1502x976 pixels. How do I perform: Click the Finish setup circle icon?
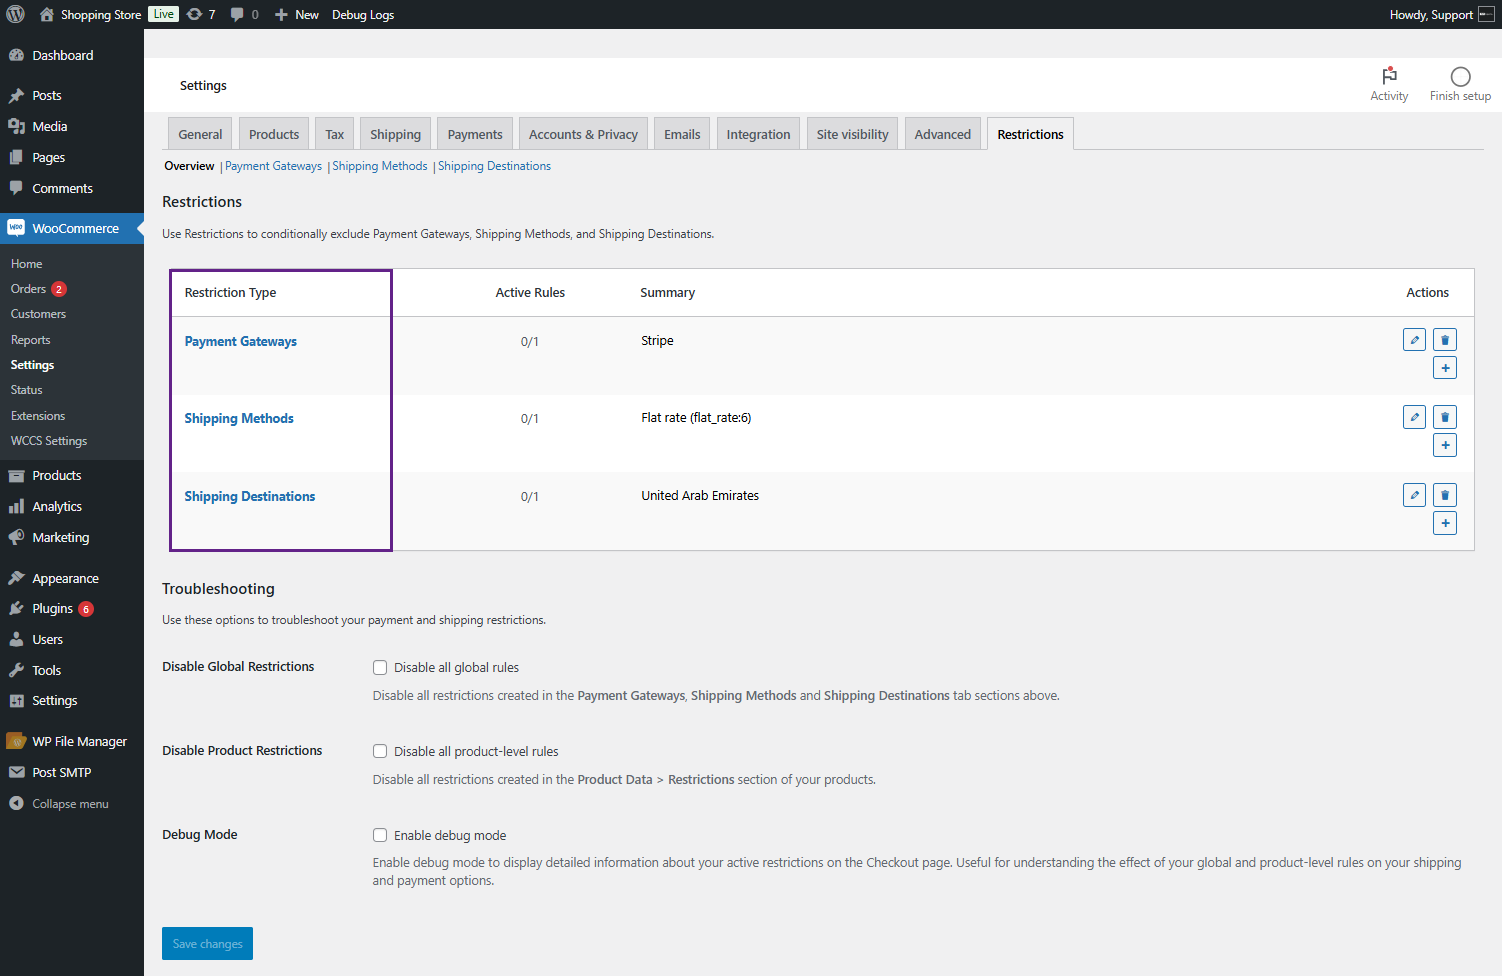[1460, 76]
